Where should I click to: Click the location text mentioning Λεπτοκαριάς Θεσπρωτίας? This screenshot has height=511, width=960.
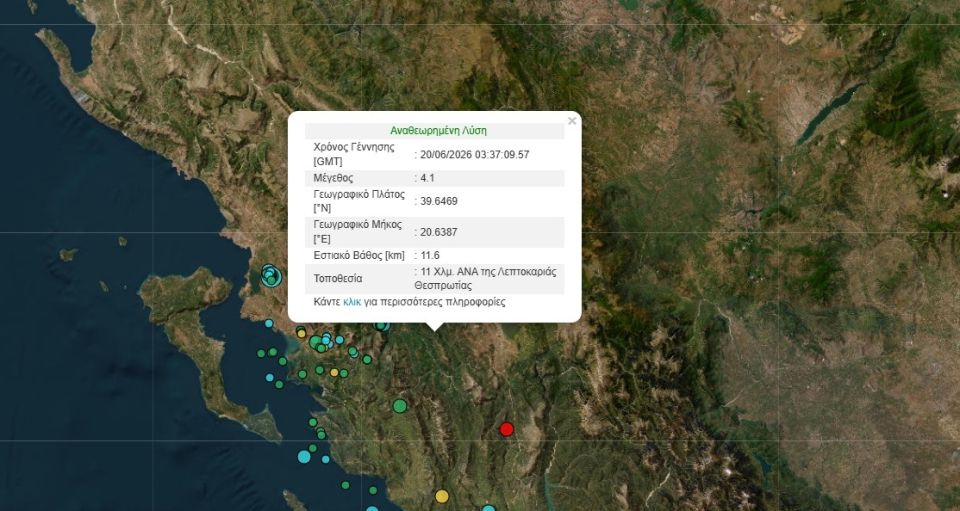pyautogui.click(x=486, y=278)
